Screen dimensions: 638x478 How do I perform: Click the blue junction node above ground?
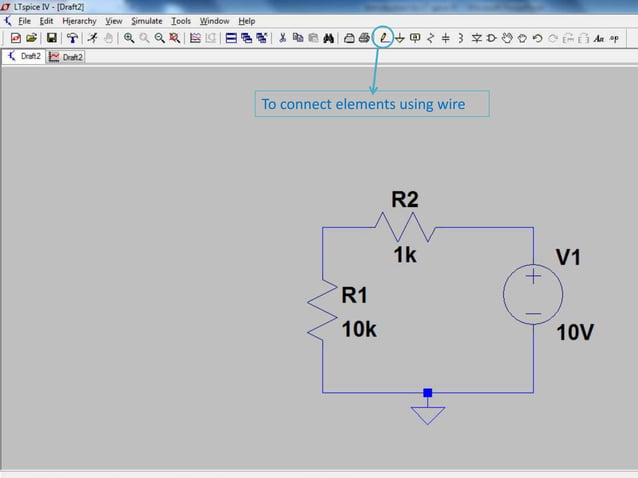tap(428, 393)
